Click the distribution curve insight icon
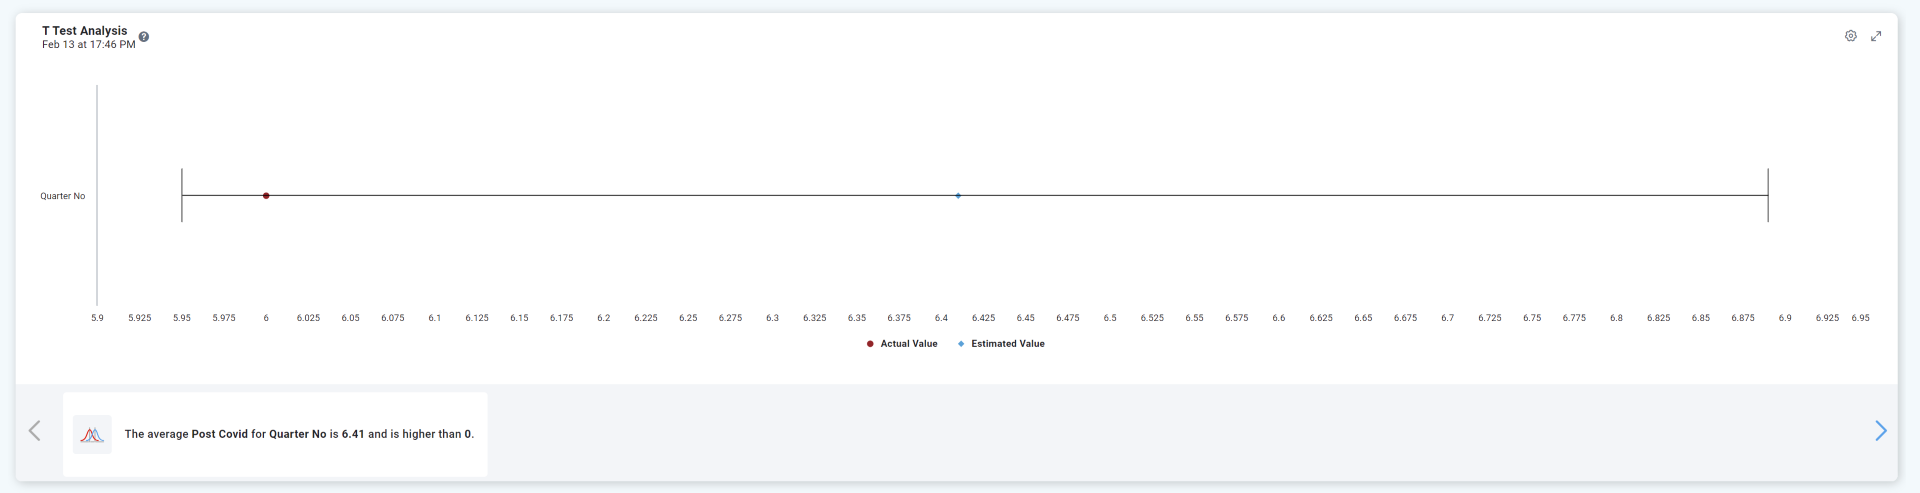Viewport: 1920px width, 493px height. point(92,435)
